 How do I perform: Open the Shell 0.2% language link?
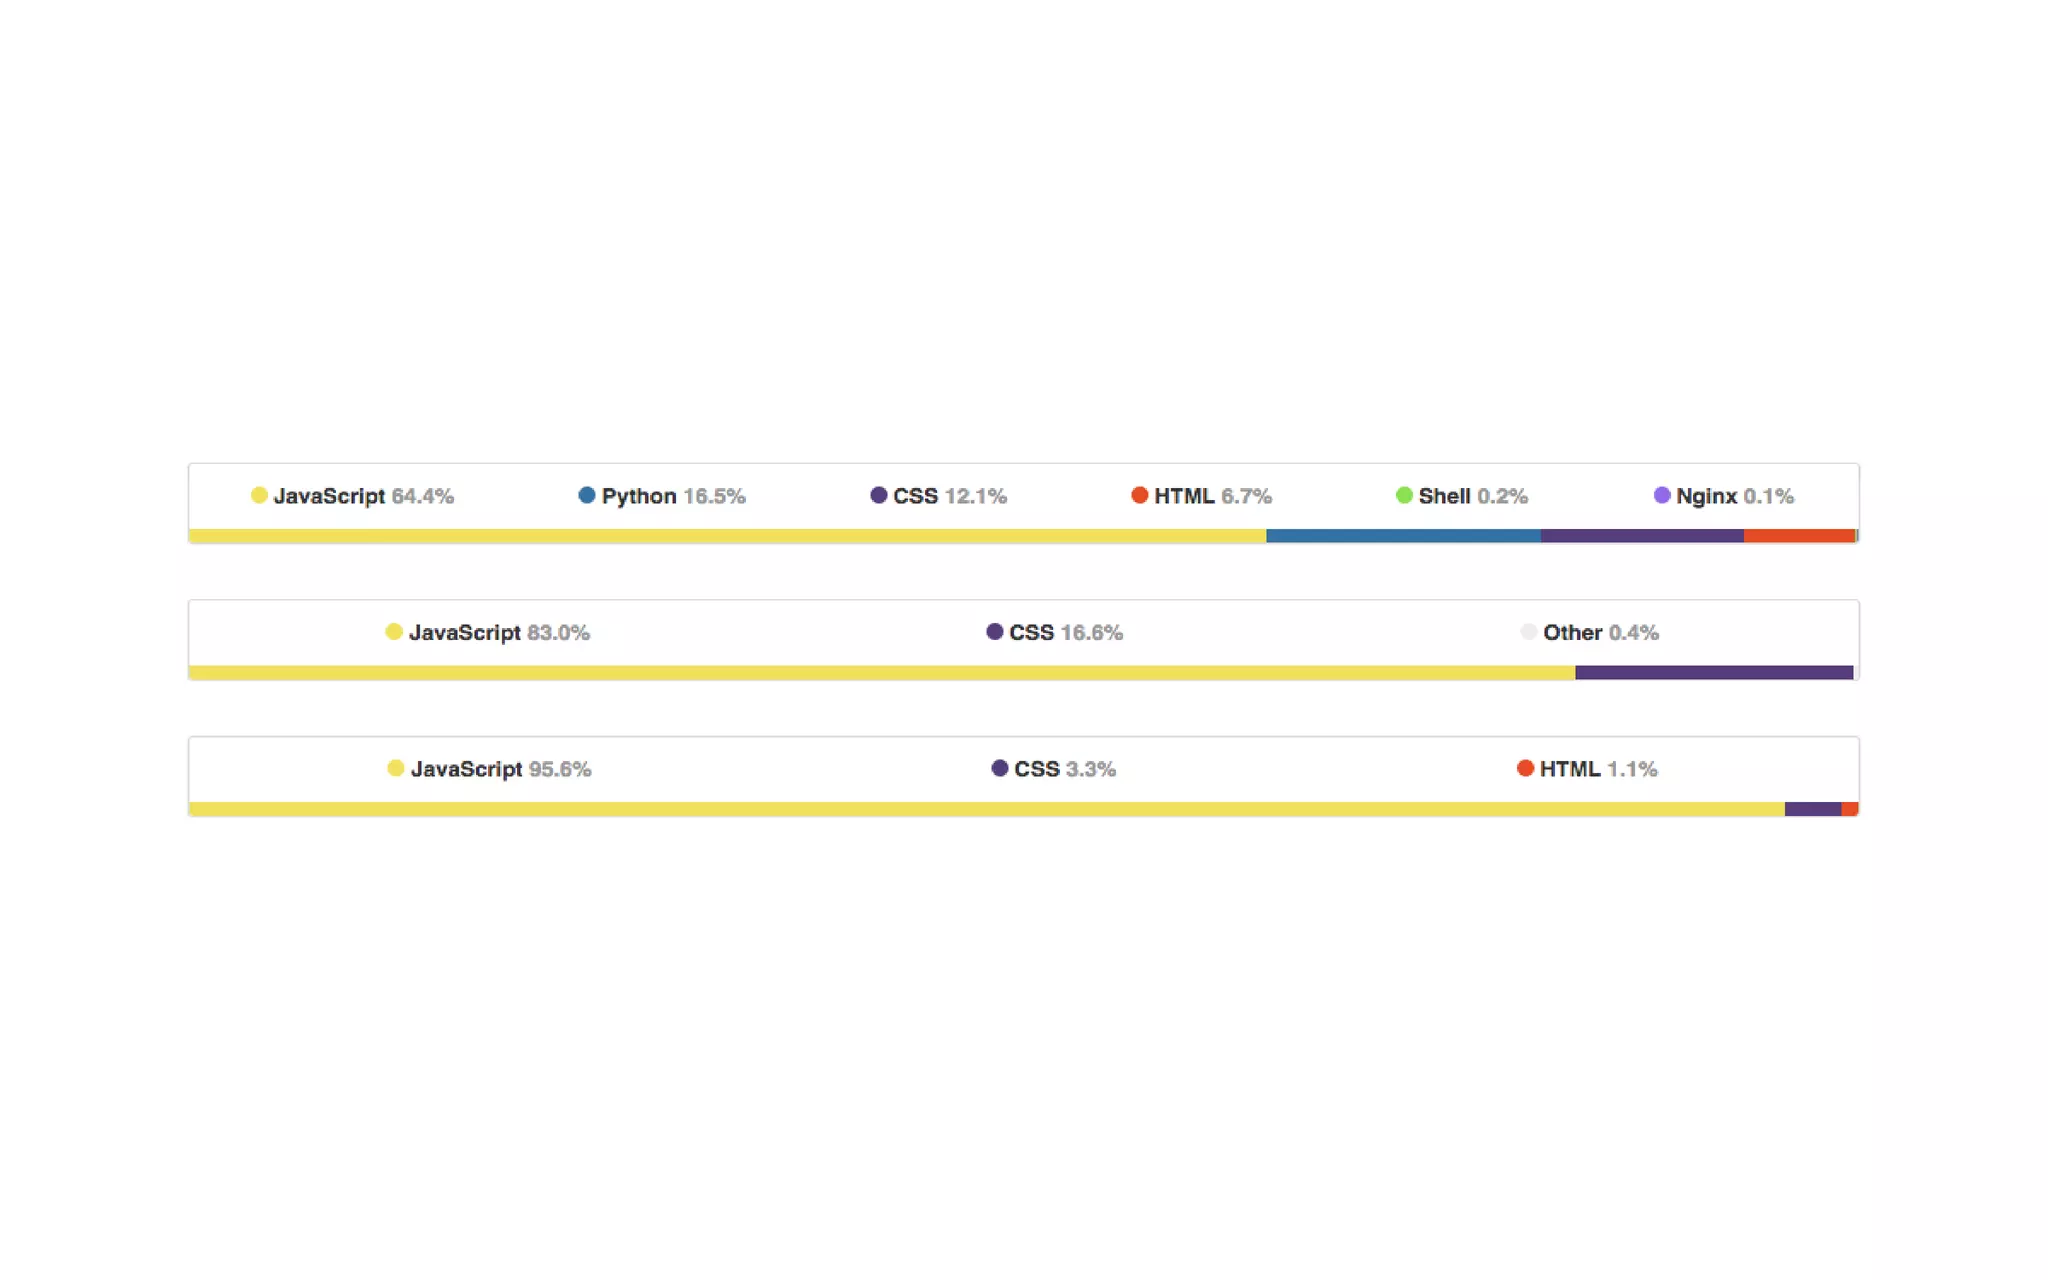pos(1462,496)
